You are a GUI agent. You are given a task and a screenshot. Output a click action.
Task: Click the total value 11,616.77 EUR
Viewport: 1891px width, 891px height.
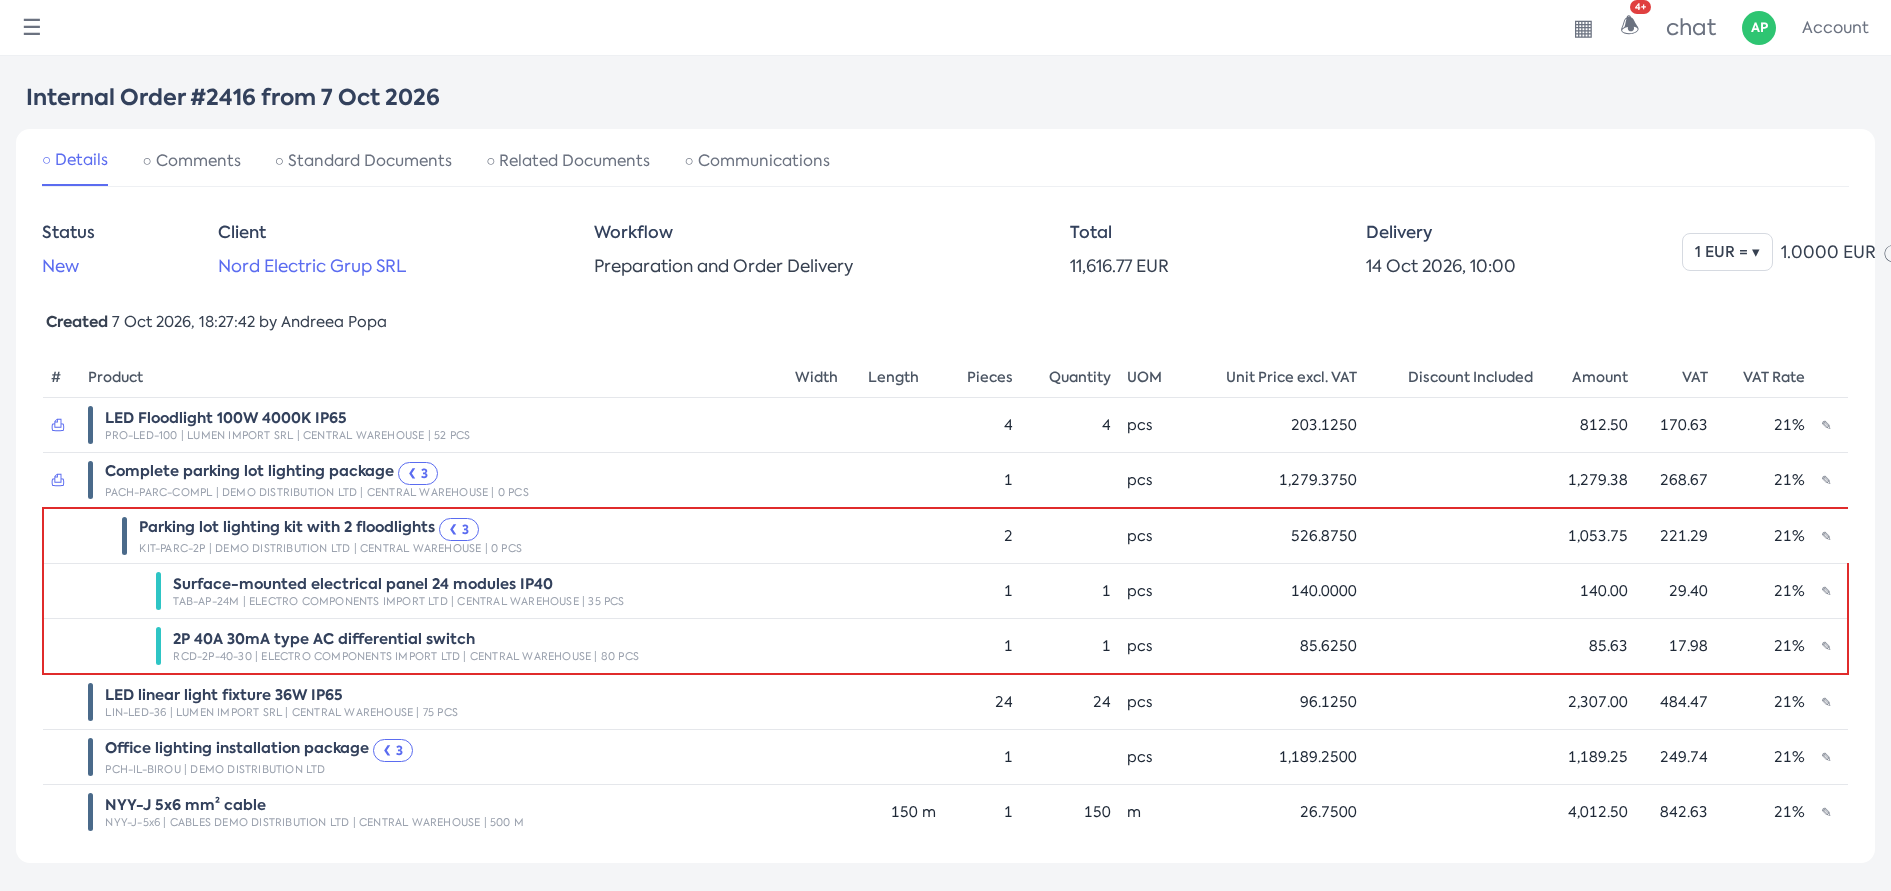click(1119, 266)
